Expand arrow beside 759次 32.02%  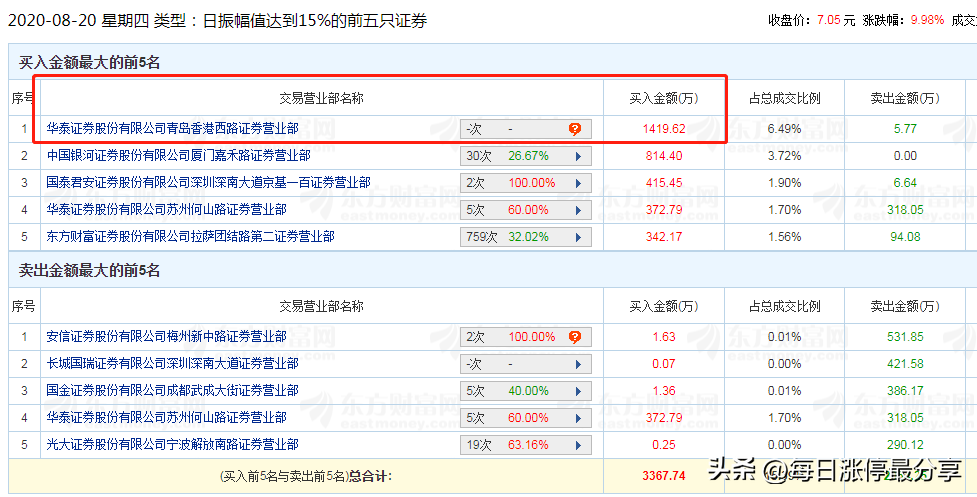(x=578, y=237)
